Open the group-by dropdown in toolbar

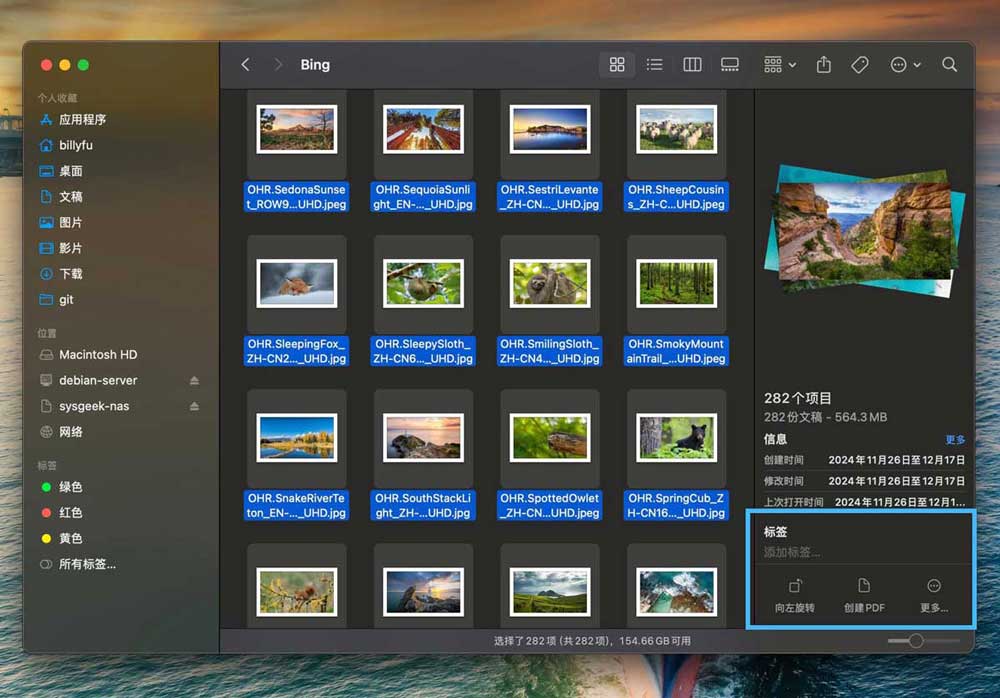(x=779, y=65)
